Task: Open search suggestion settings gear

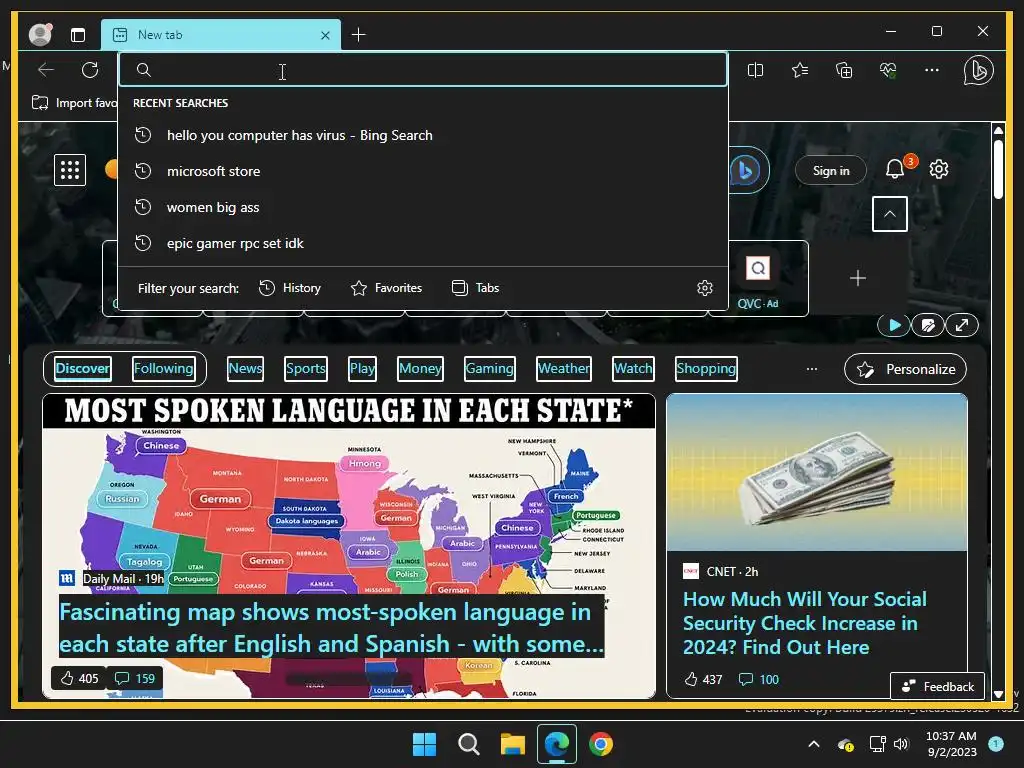Action: (705, 288)
